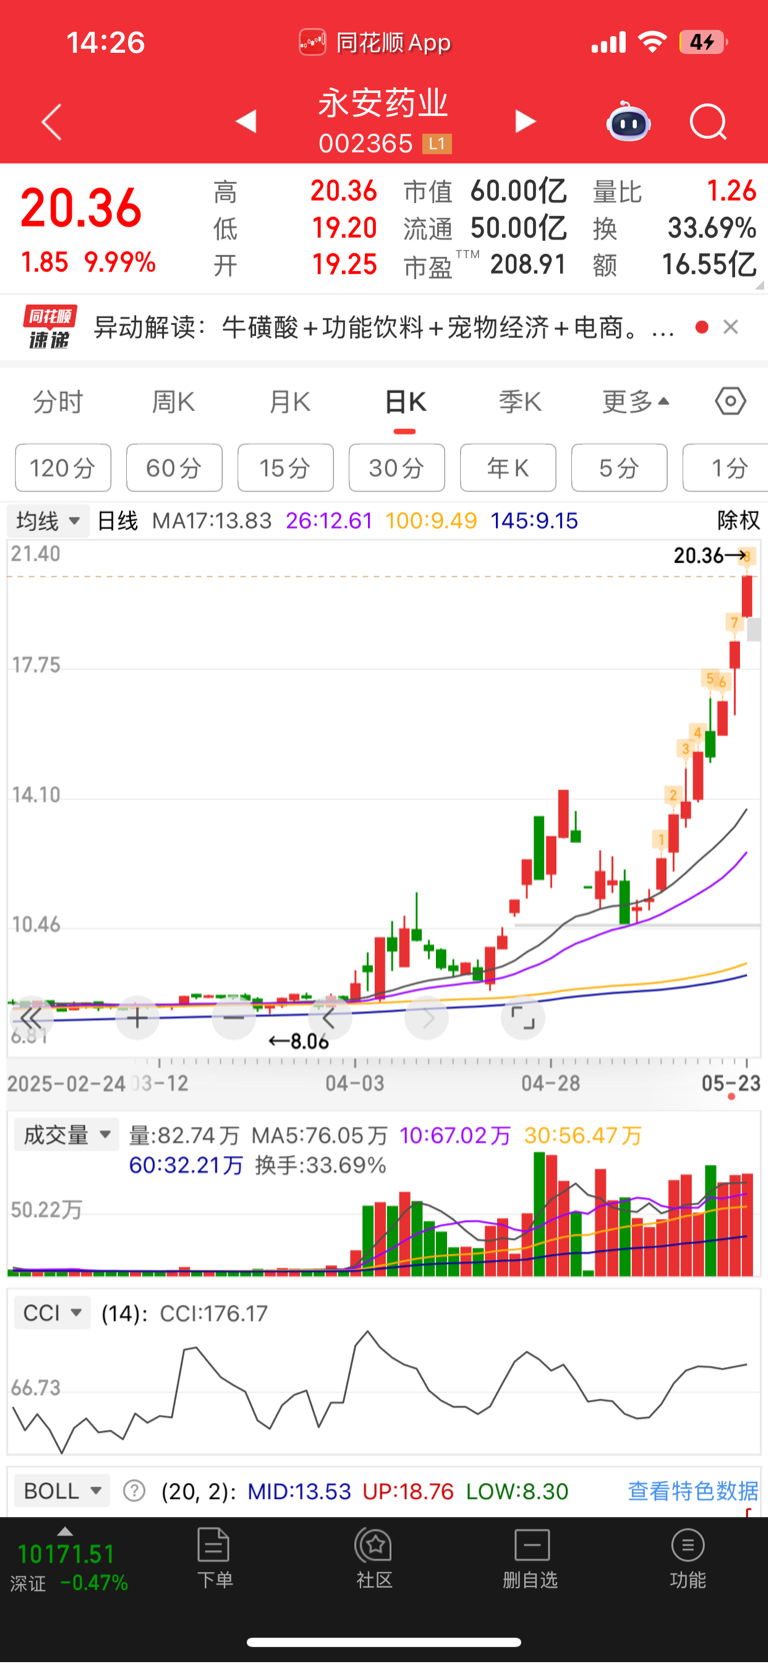Zoom in chart with plus button
The height and width of the screenshot is (1663, 768).
pos(137,1018)
